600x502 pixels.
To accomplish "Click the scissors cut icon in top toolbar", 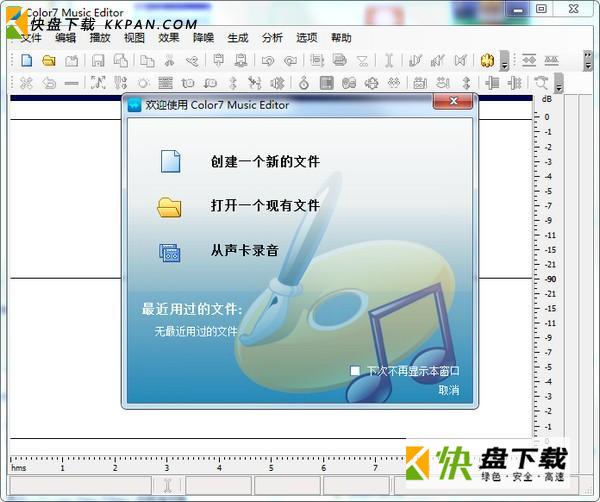I will (x=169, y=60).
